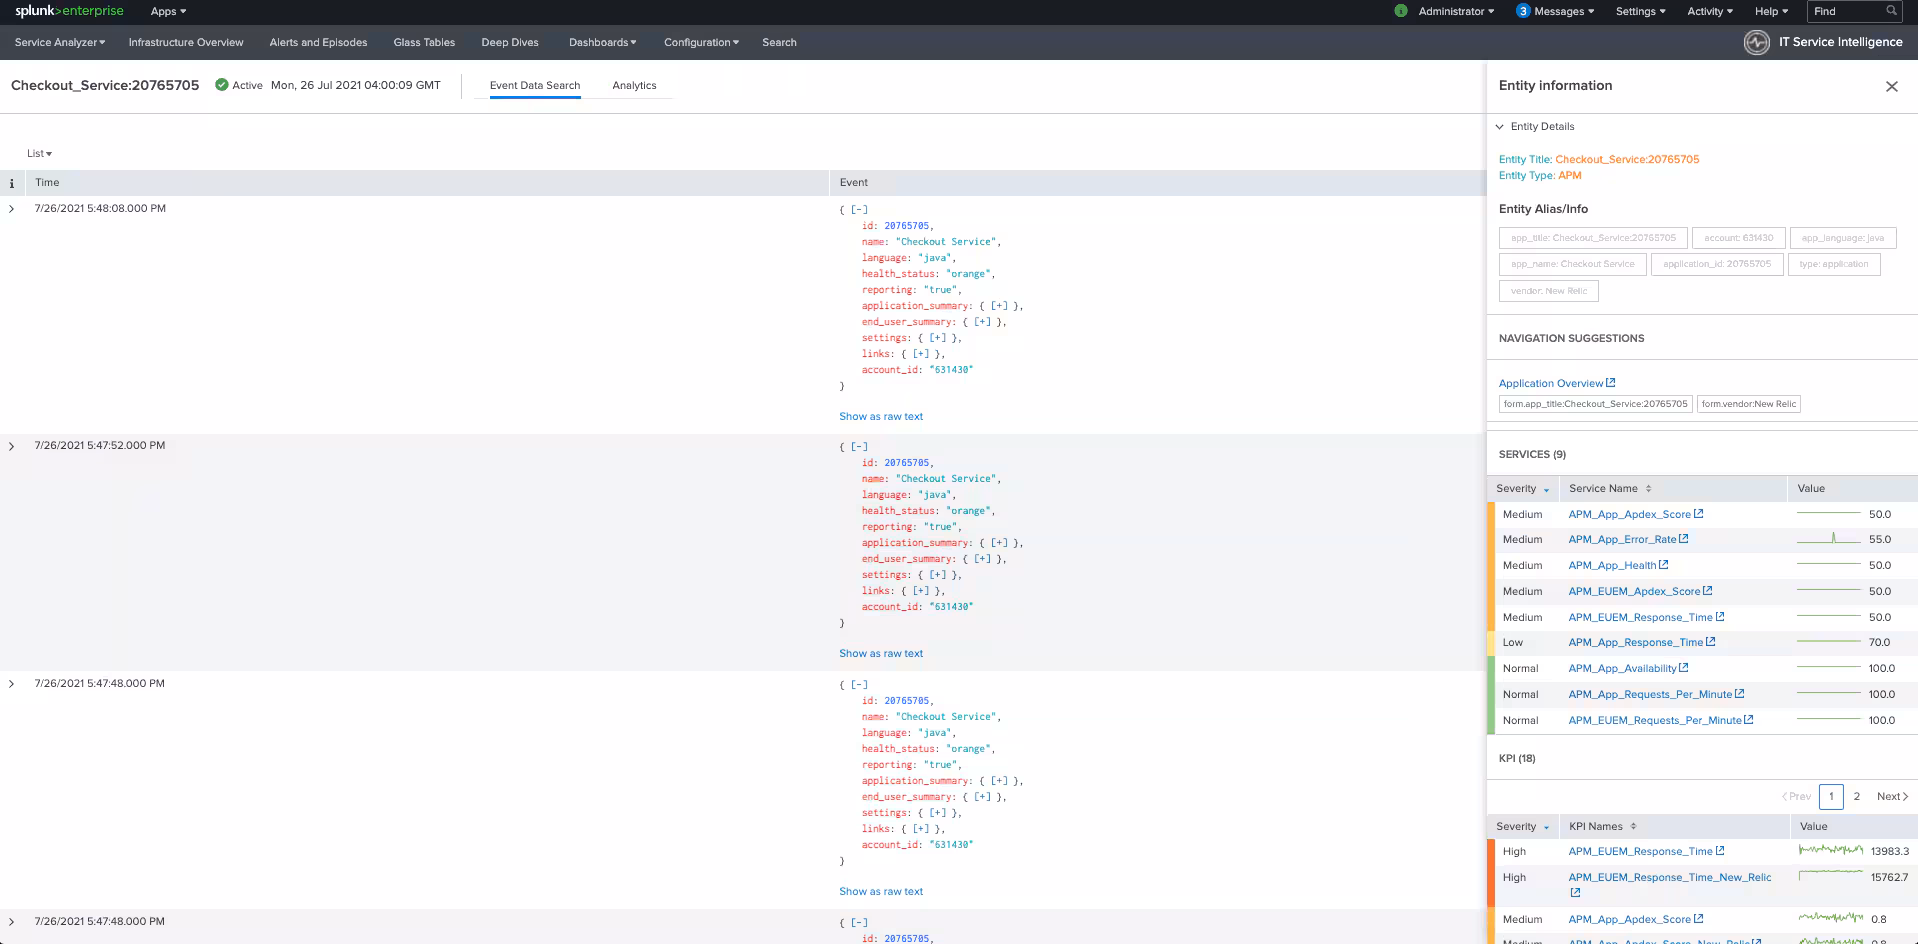Click the APM_App_Error_Rate sparkline chart
The height and width of the screenshot is (944, 1918).
tap(1828, 539)
